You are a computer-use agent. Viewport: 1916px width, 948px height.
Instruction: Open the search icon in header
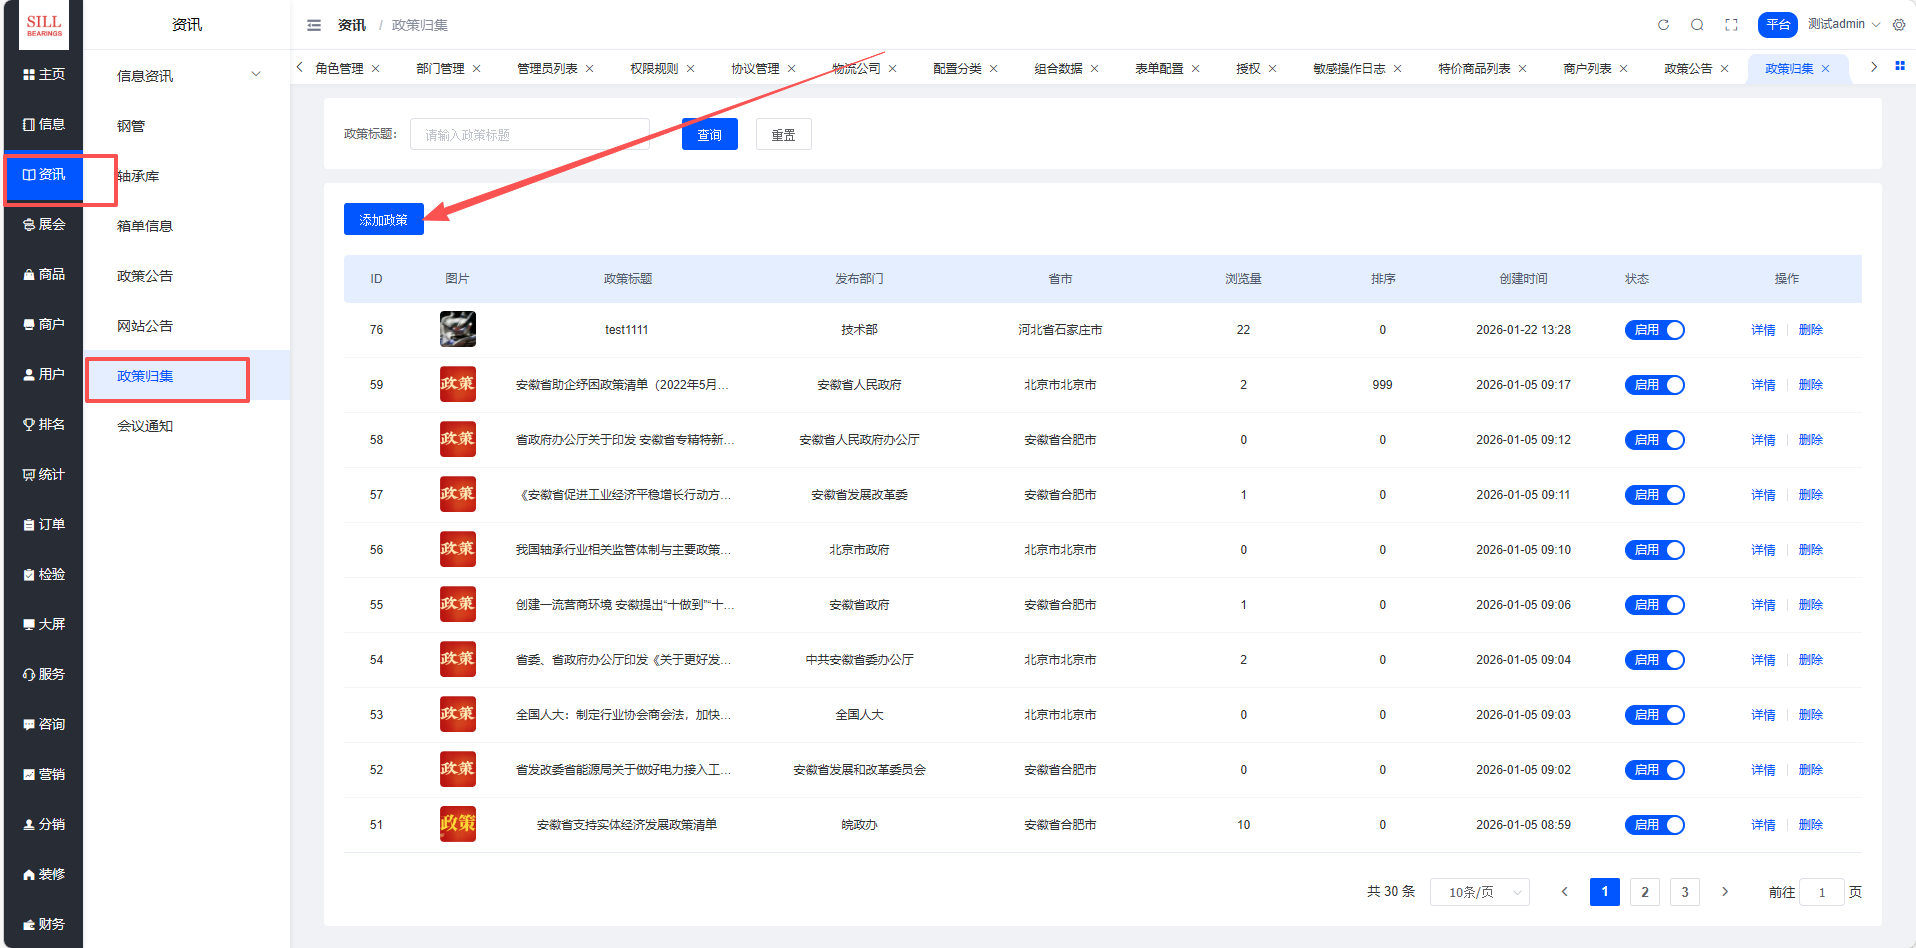click(x=1697, y=25)
